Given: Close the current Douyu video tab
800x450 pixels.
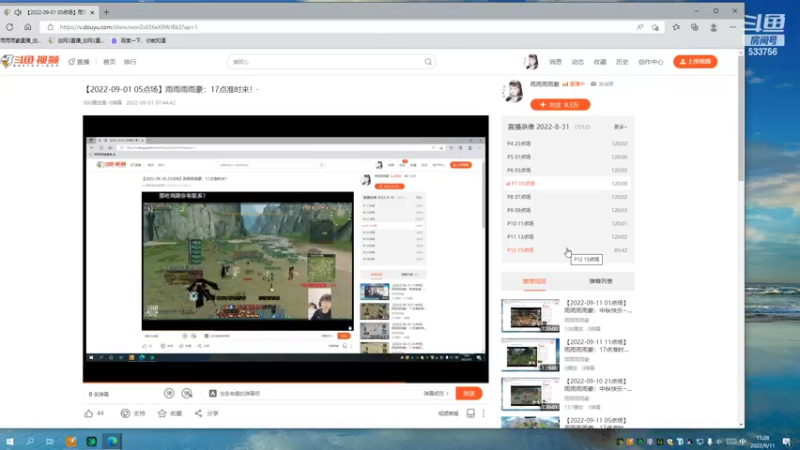Looking at the screenshot, I should 92,12.
